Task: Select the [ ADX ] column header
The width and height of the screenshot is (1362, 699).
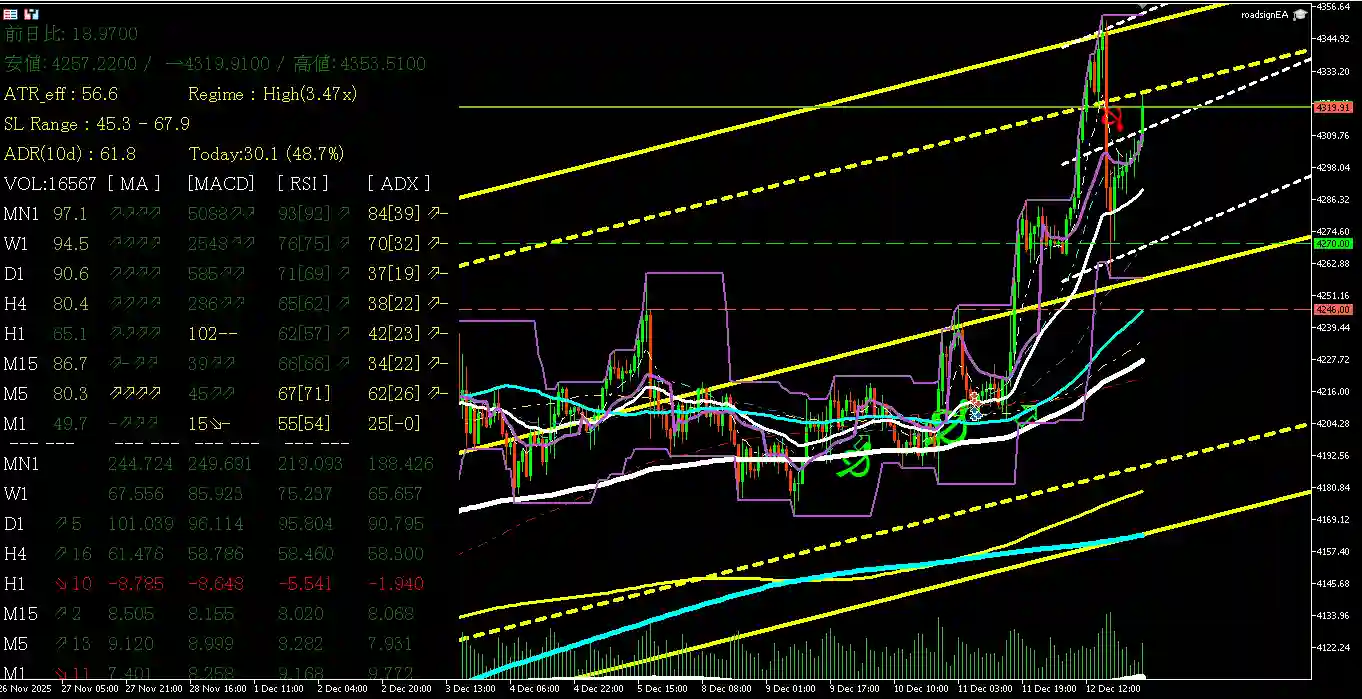Action: (x=399, y=183)
